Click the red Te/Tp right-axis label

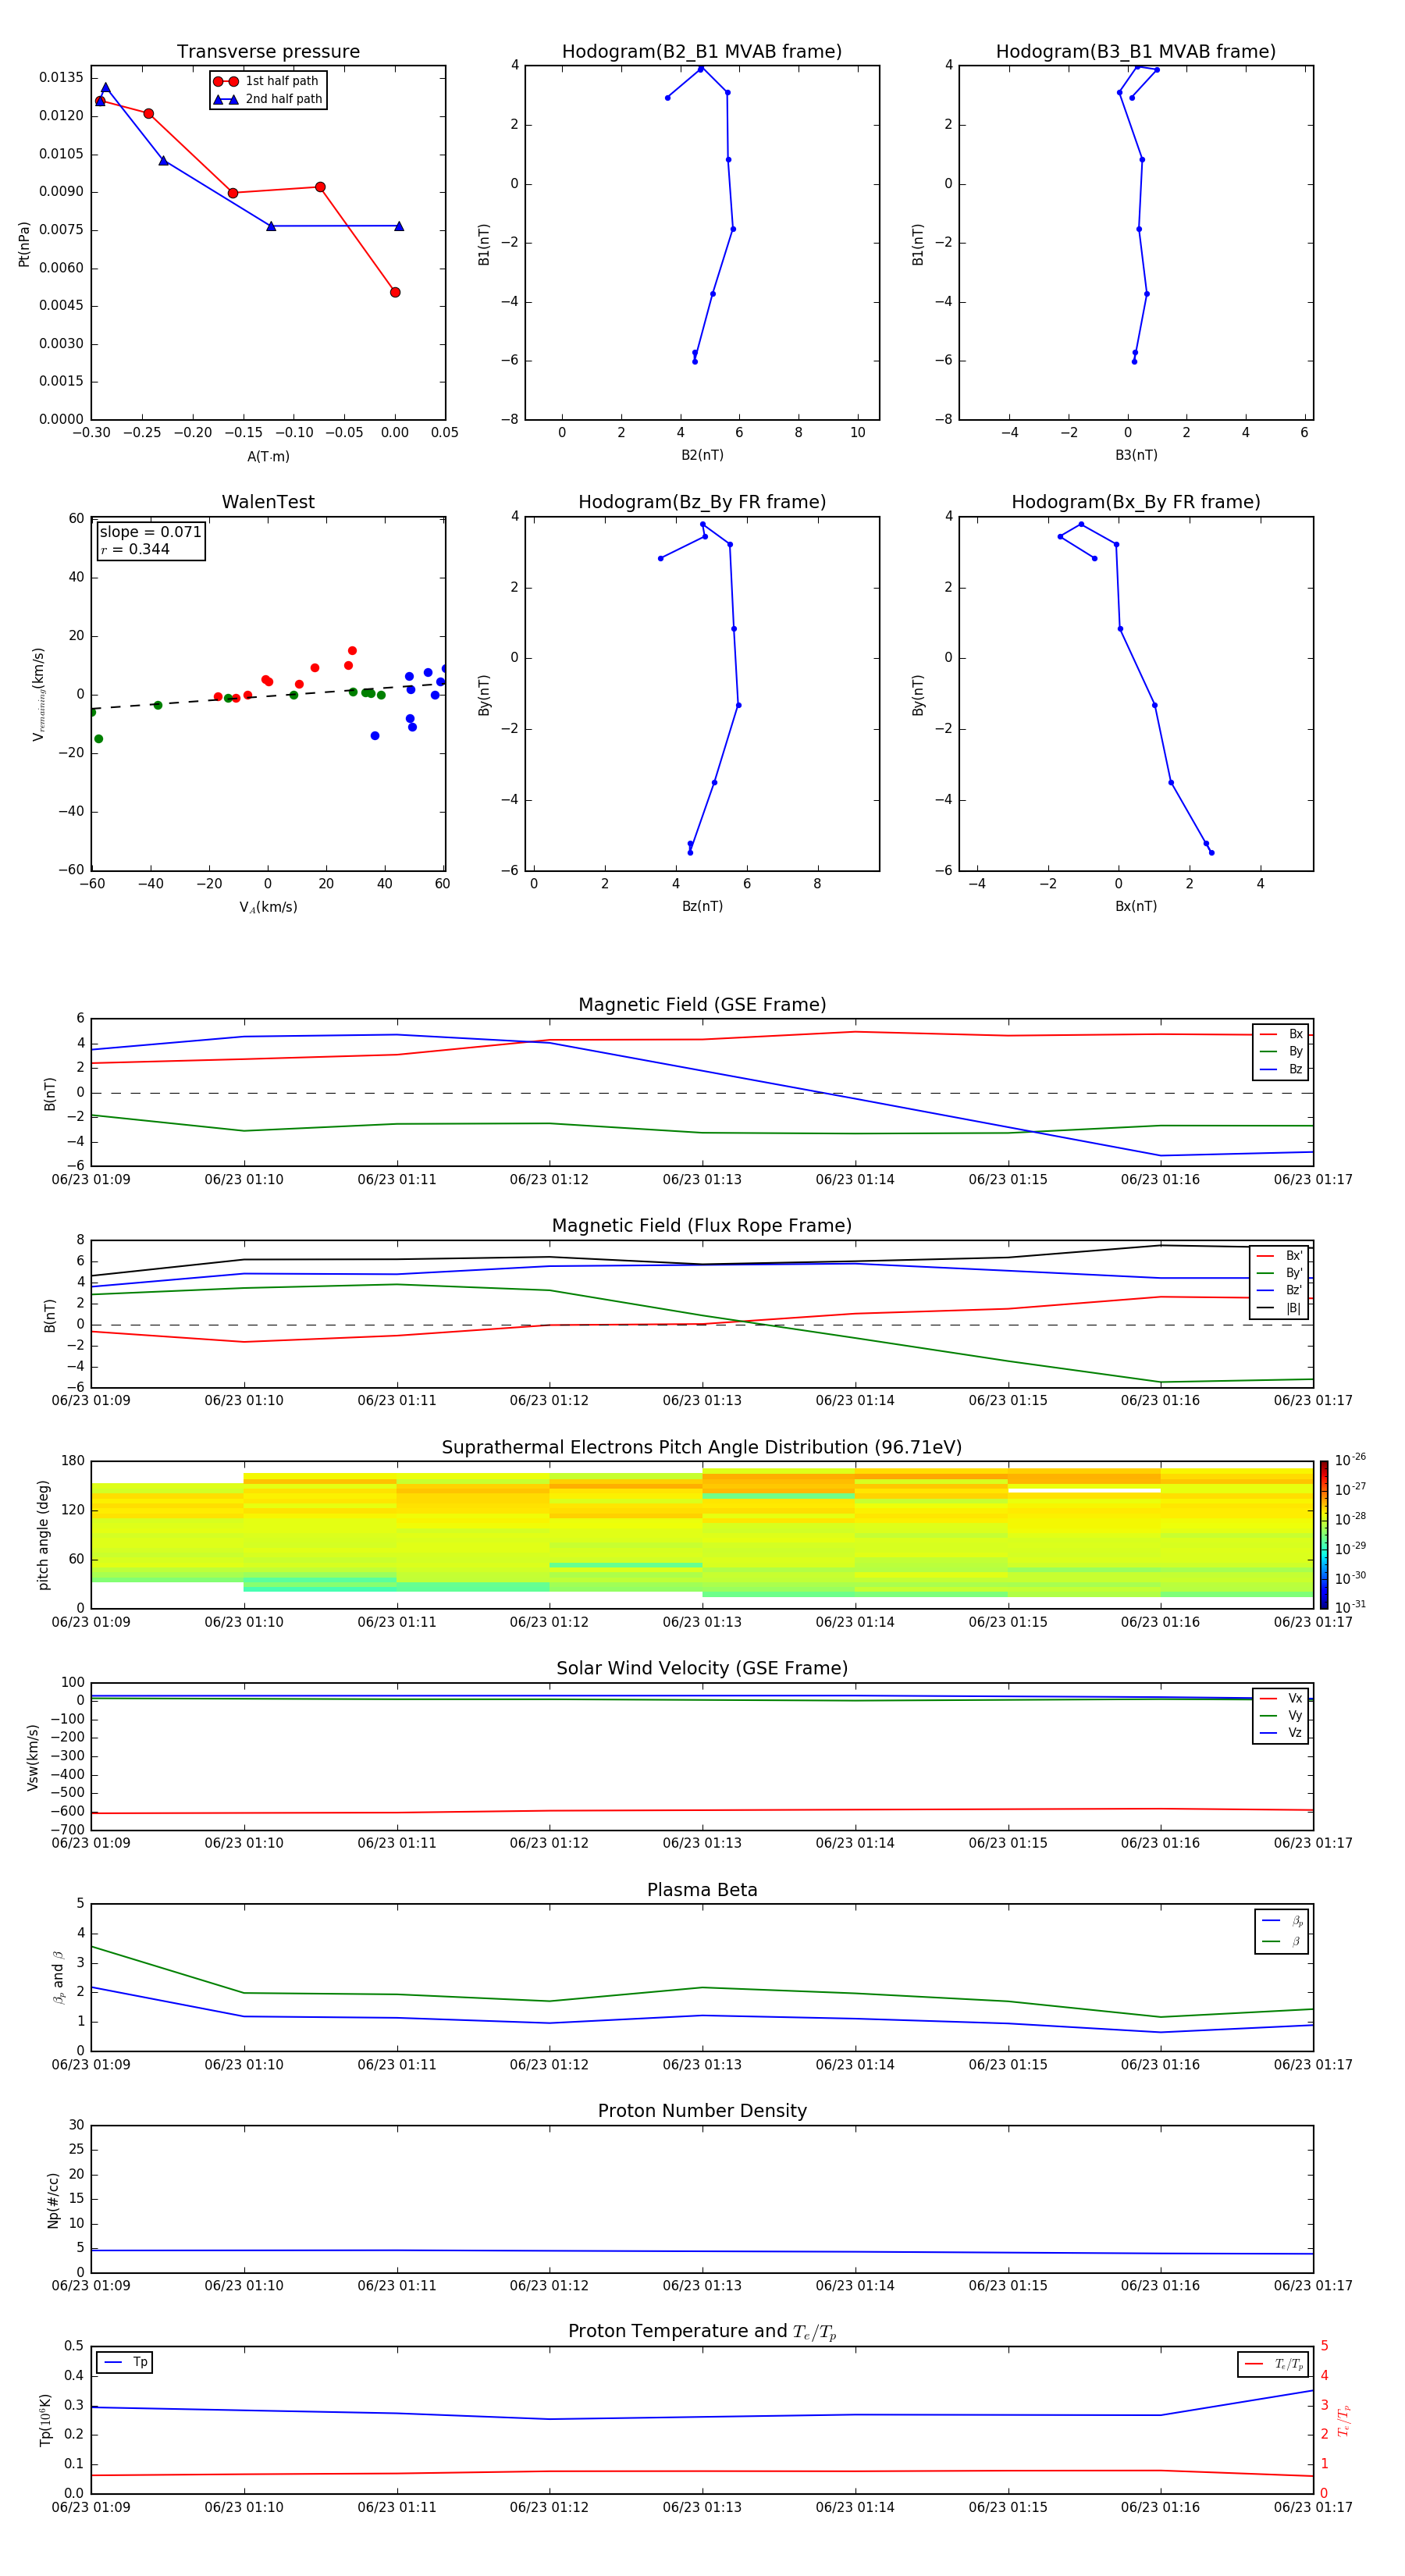click(1343, 2420)
